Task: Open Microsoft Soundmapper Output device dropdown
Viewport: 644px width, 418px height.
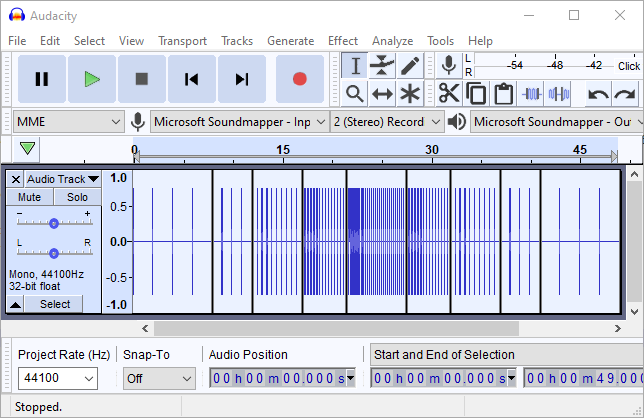Action: [x=557, y=122]
